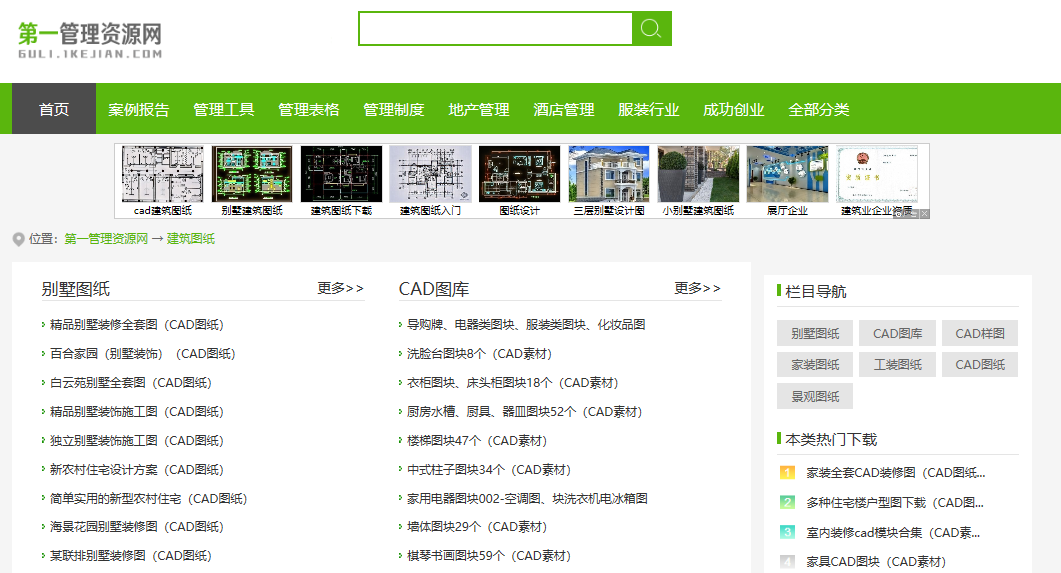Screen dimensions: 1061x573
Task: Go to 酒店管理 in navigation bar
Action: (564, 109)
